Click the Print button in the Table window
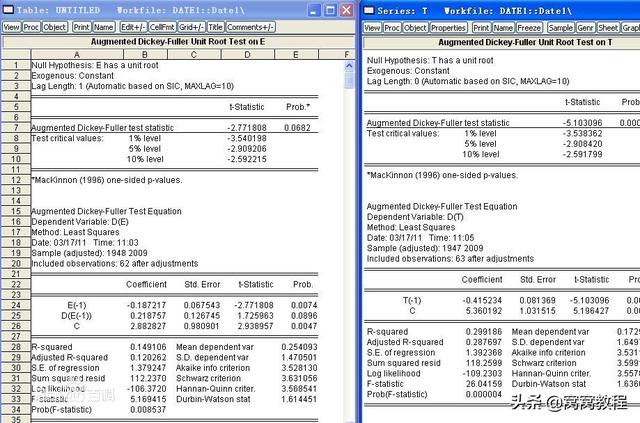The height and width of the screenshot is (423, 640). [80, 27]
